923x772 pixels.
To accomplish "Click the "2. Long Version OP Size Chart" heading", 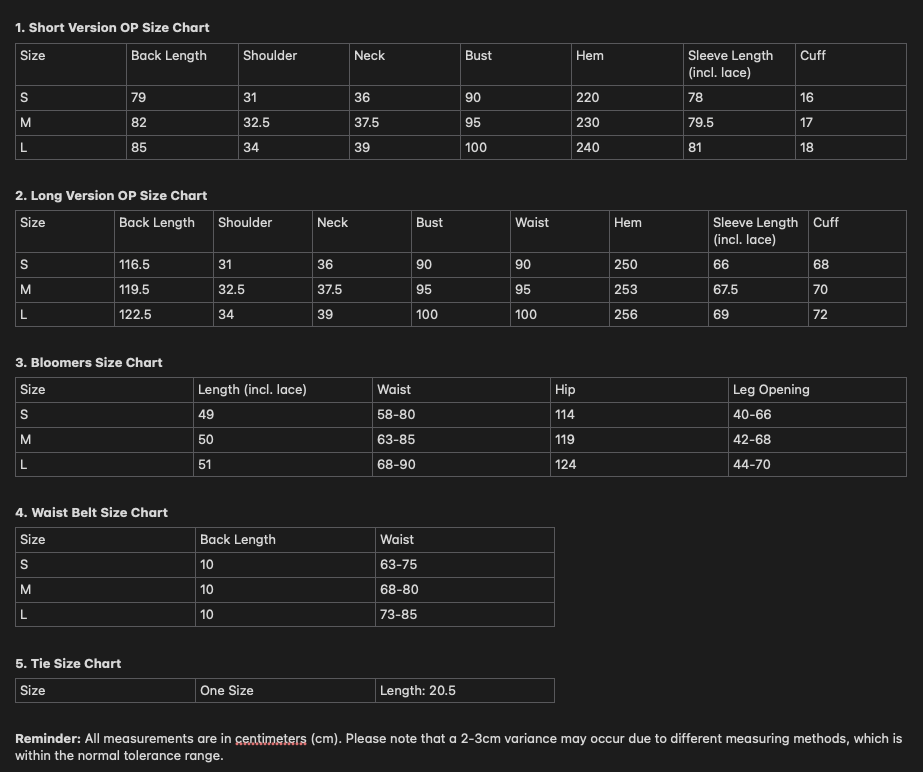I will (111, 195).
